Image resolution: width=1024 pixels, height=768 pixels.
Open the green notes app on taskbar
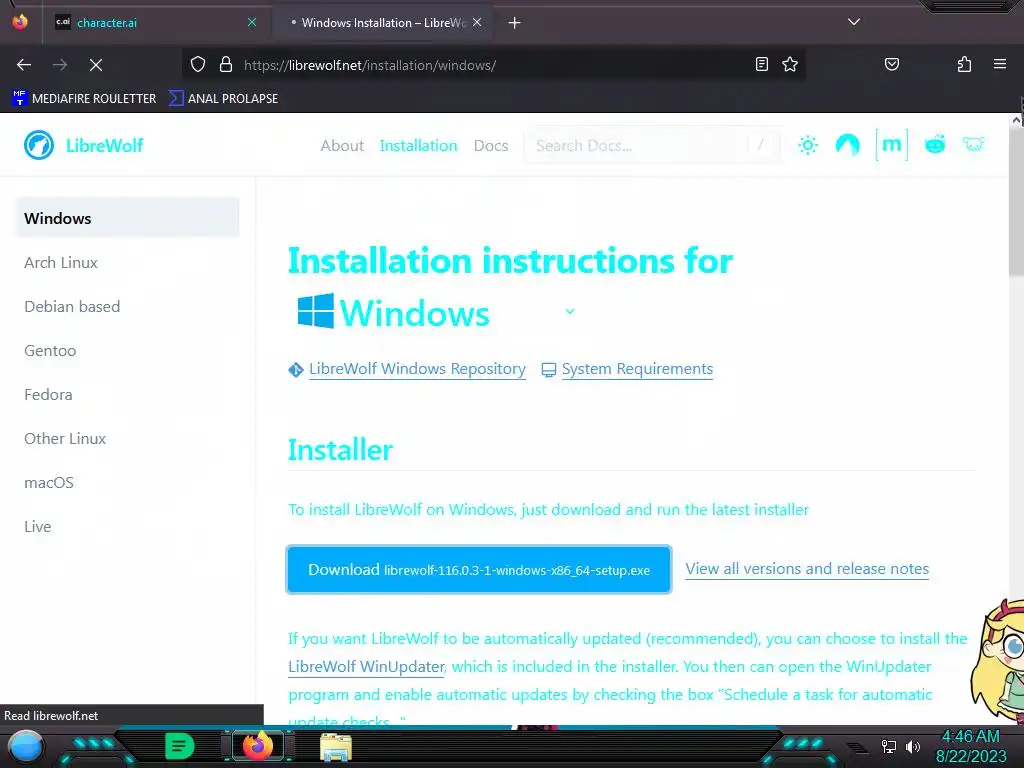[180, 746]
